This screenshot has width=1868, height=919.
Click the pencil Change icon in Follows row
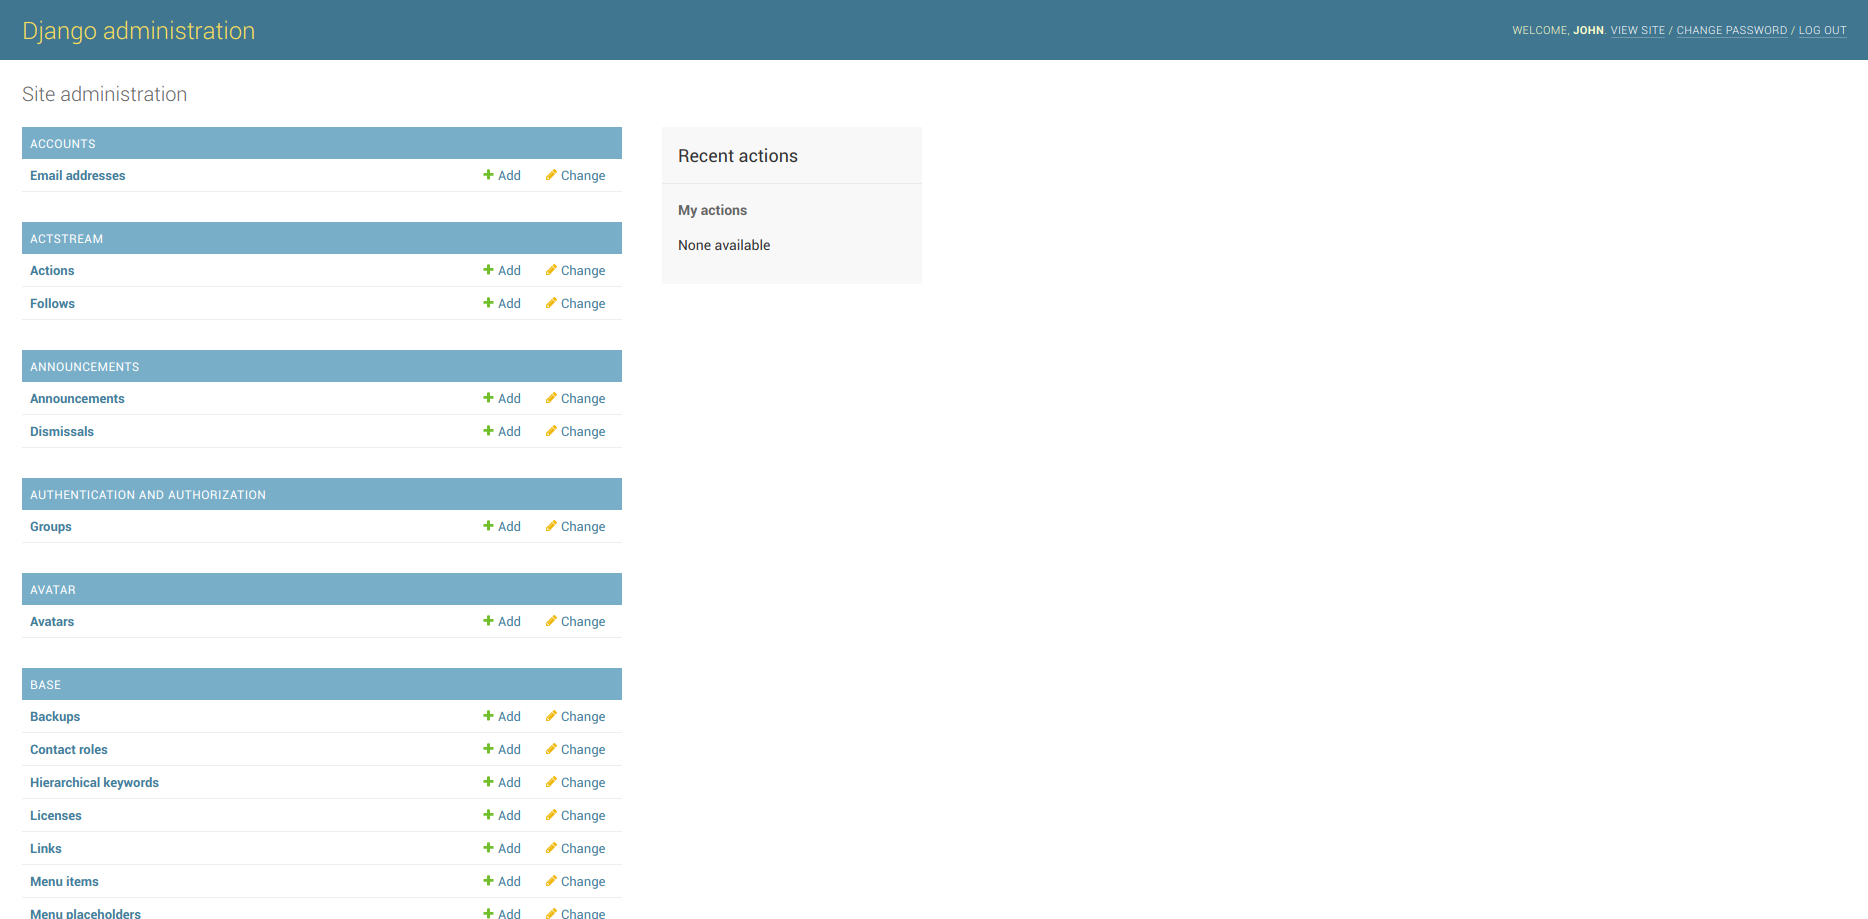pyautogui.click(x=551, y=303)
